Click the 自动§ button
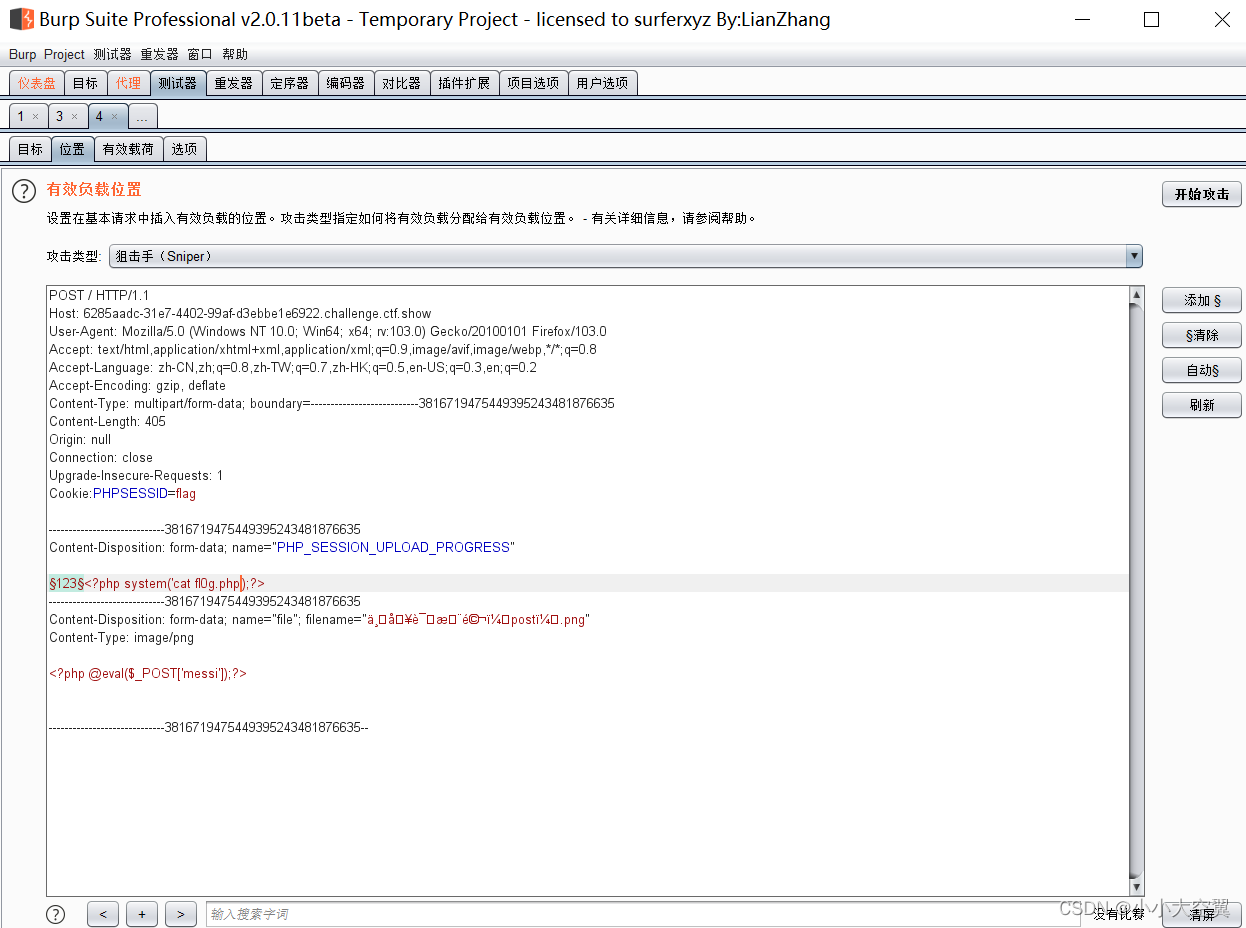 click(1202, 370)
